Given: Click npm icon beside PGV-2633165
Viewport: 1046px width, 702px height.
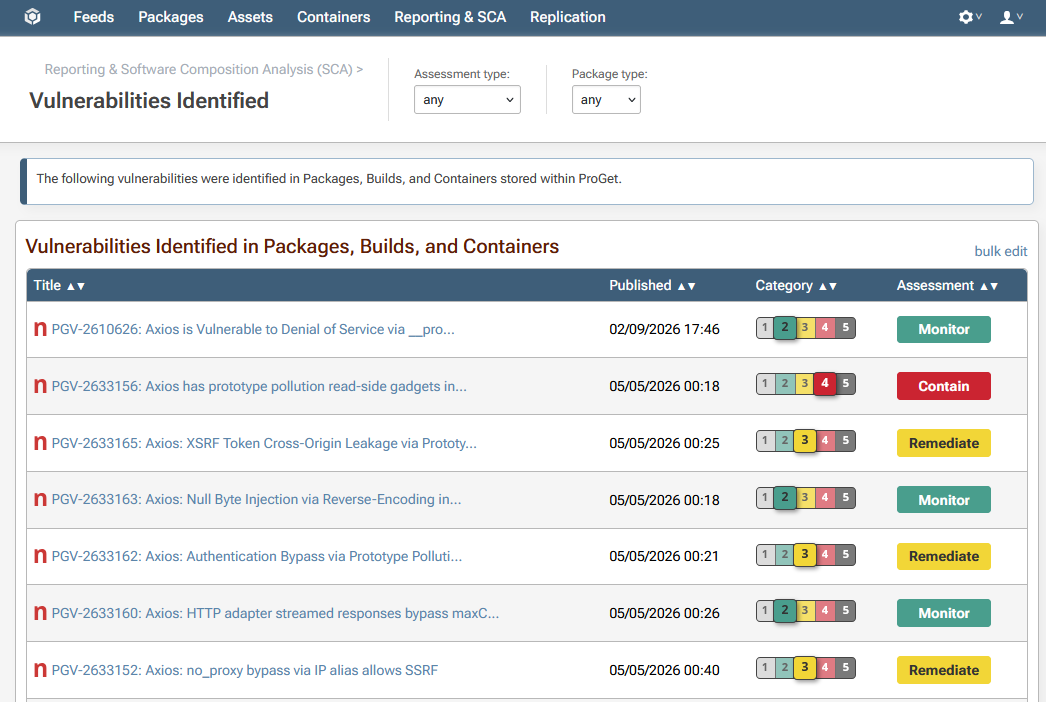Looking at the screenshot, I should [41, 443].
